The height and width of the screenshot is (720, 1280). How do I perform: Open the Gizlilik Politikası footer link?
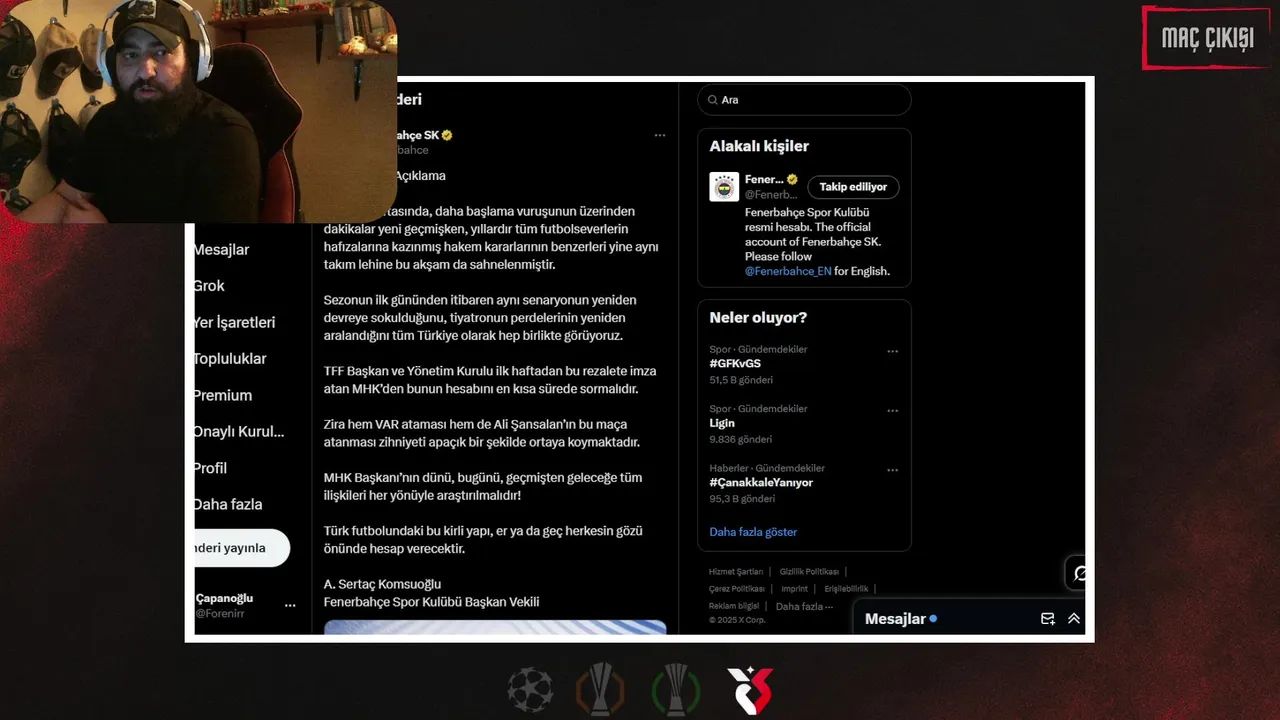pos(809,572)
